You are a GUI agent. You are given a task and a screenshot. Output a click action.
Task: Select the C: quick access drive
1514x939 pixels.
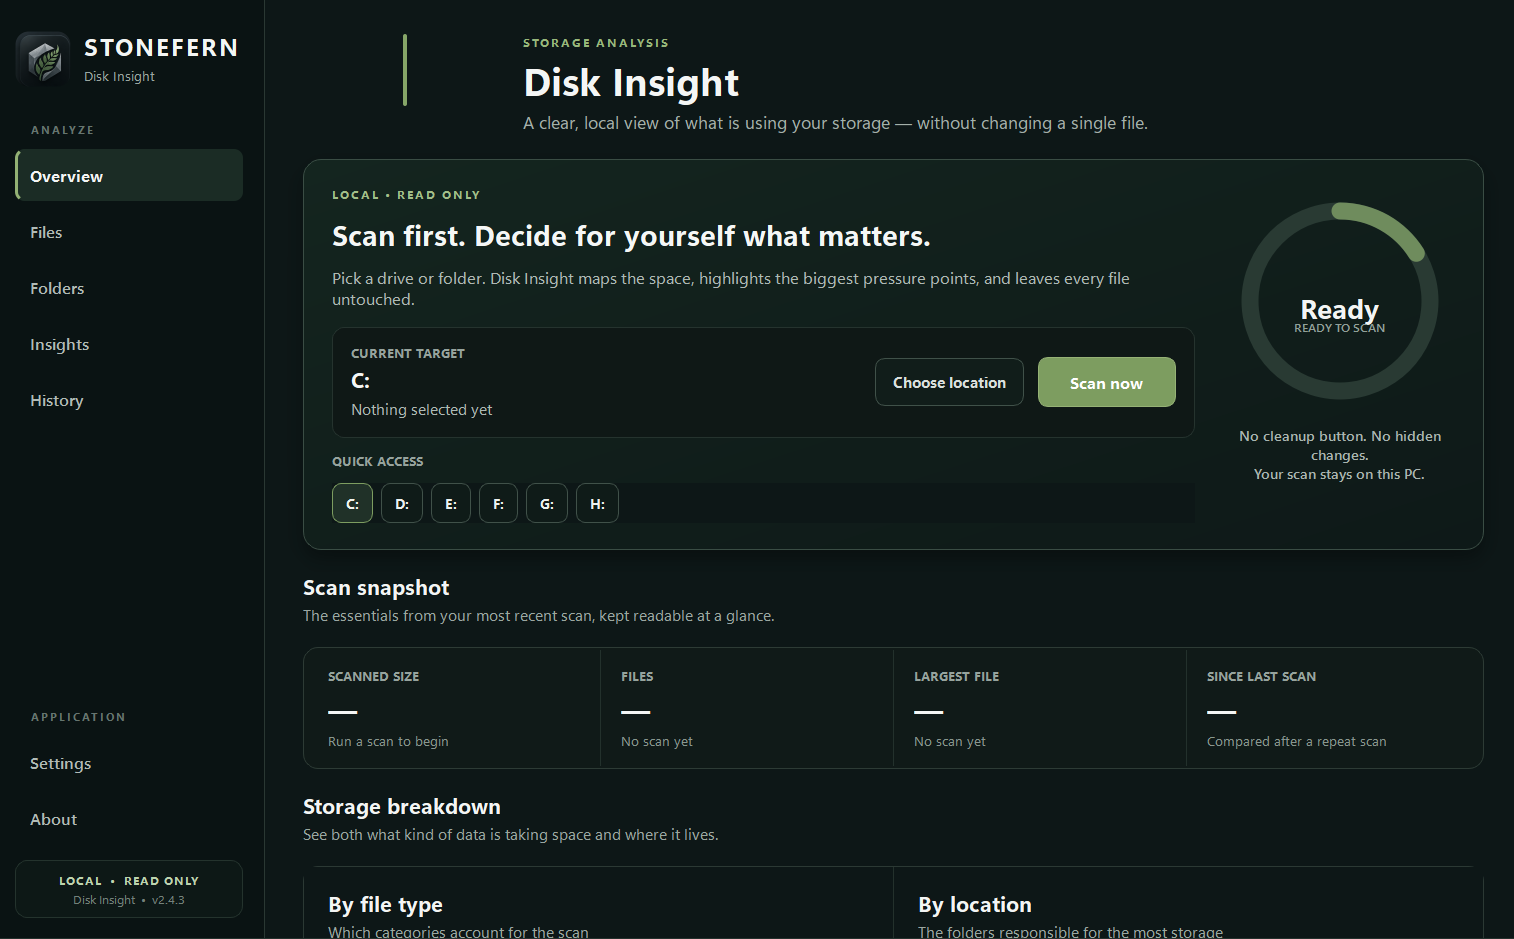(352, 503)
